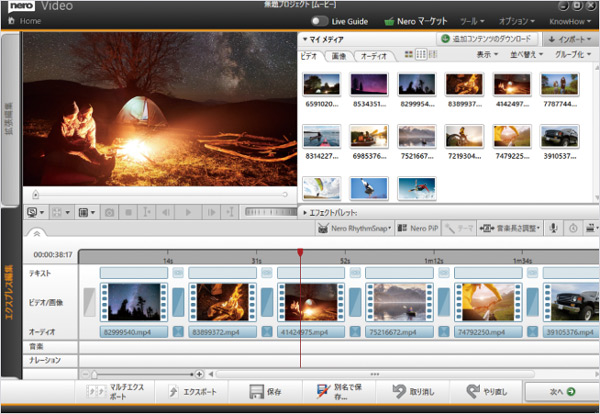
Task: Toggle the Live Guide switch
Action: point(320,20)
